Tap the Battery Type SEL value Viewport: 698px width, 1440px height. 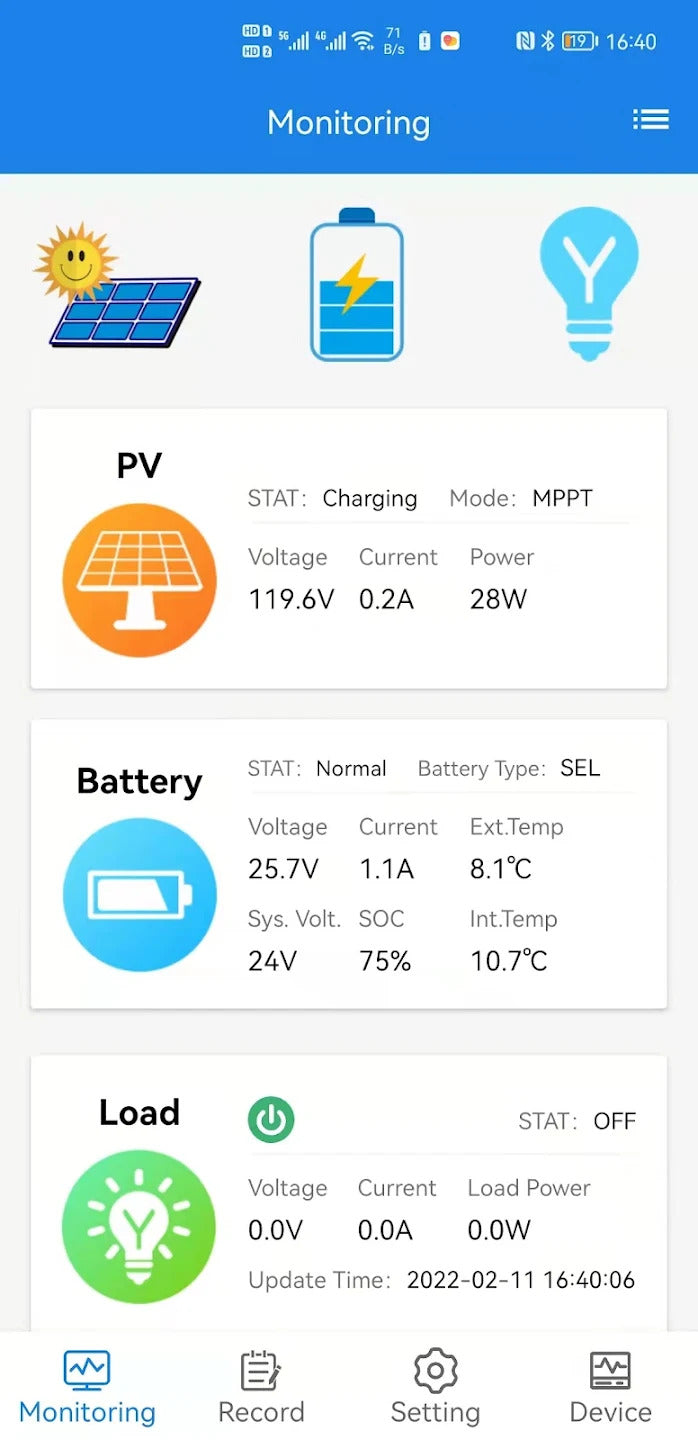(x=580, y=768)
